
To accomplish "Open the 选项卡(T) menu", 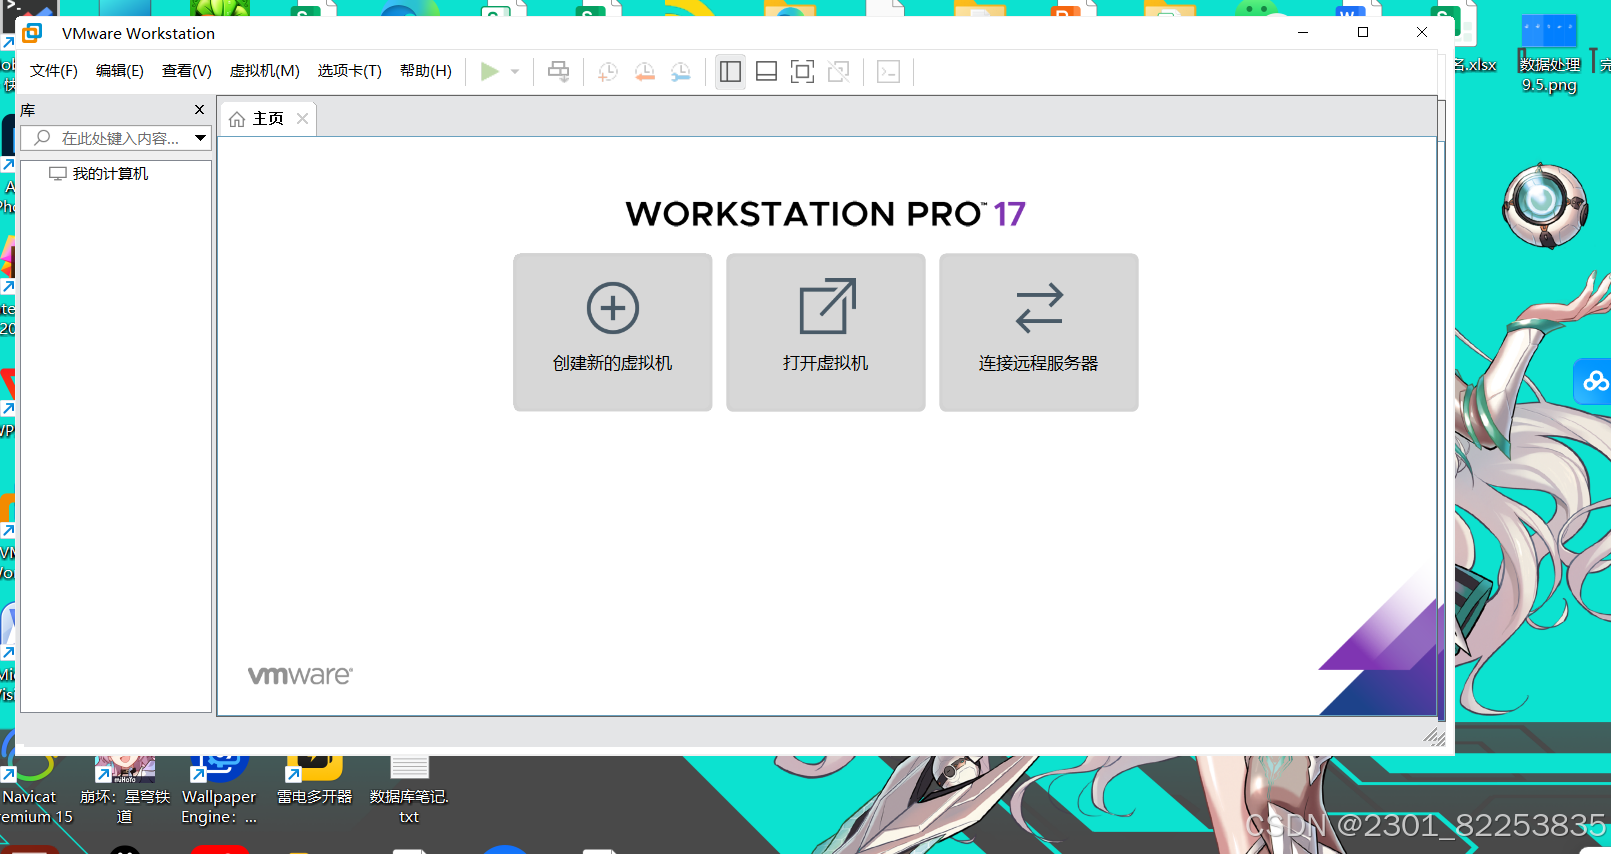I will coord(350,71).
